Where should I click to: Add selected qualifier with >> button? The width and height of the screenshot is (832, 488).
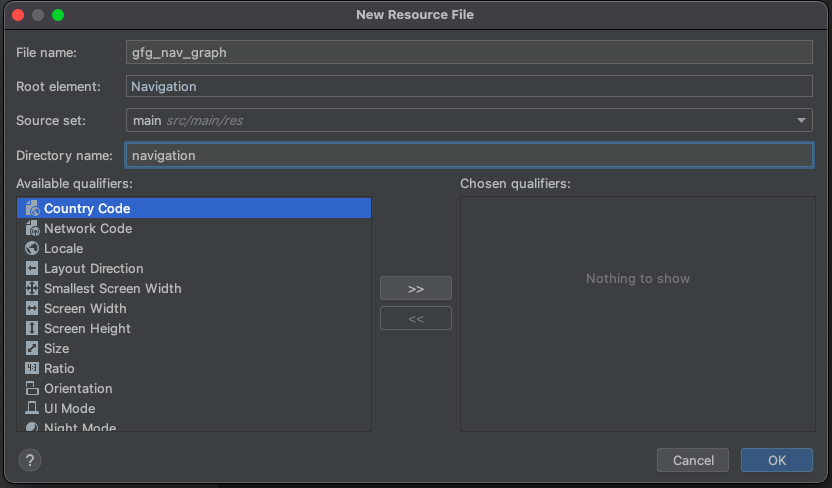[416, 288]
